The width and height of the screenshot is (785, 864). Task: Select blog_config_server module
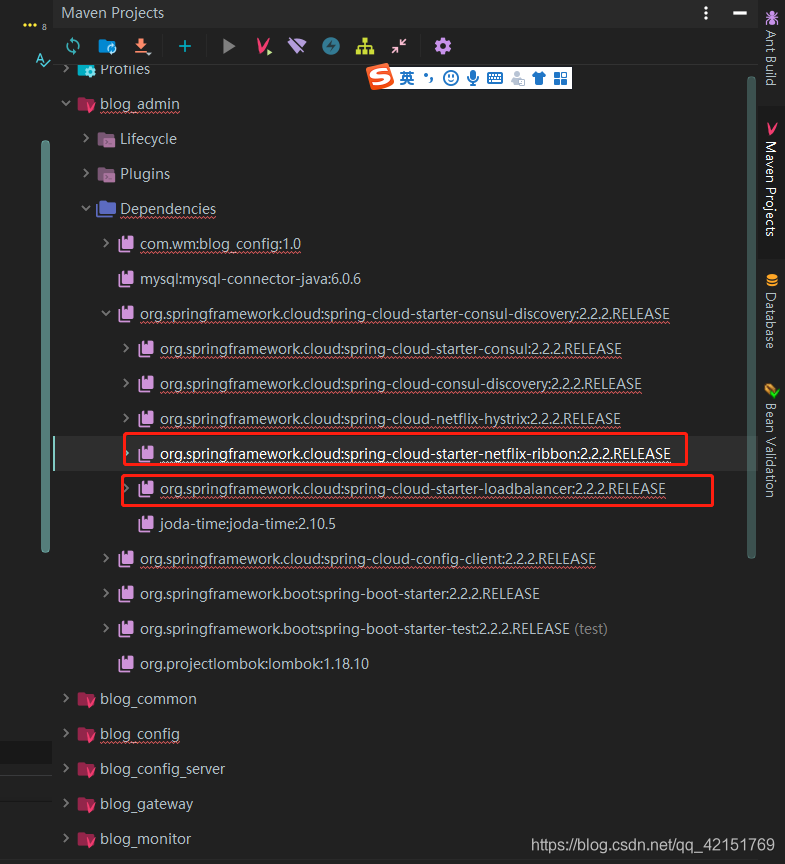coord(162,769)
